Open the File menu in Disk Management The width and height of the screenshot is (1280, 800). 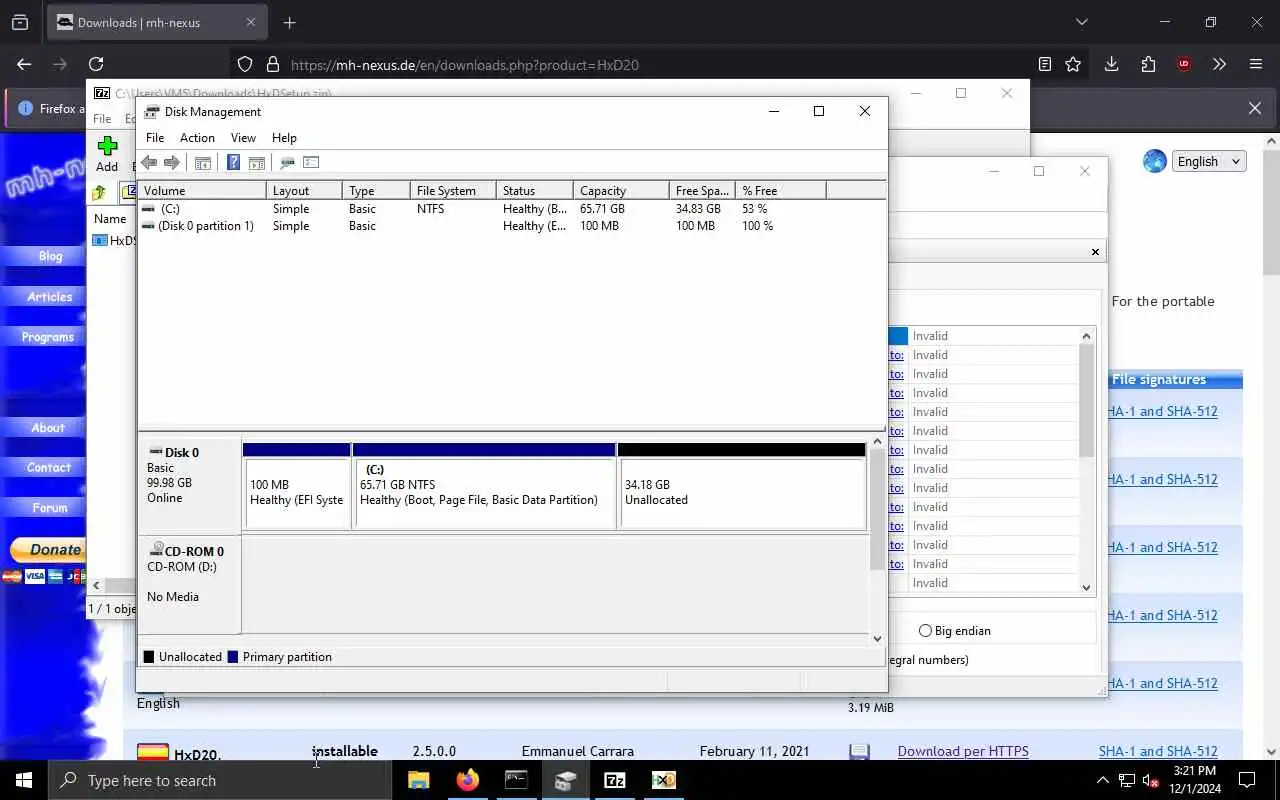[155, 138]
